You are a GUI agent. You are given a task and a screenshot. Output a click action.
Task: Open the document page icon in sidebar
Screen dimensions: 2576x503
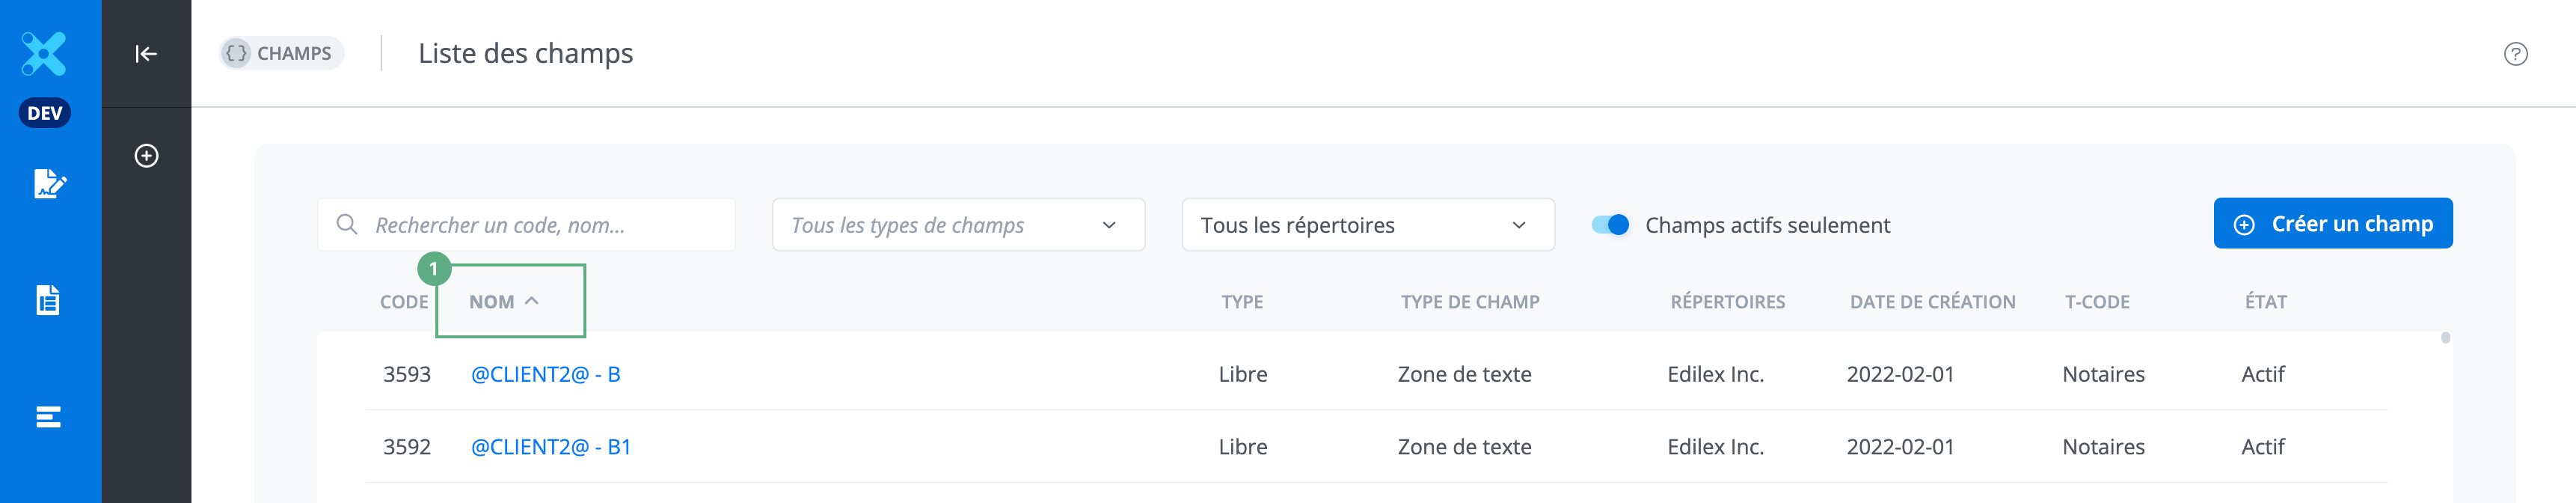[x=48, y=300]
